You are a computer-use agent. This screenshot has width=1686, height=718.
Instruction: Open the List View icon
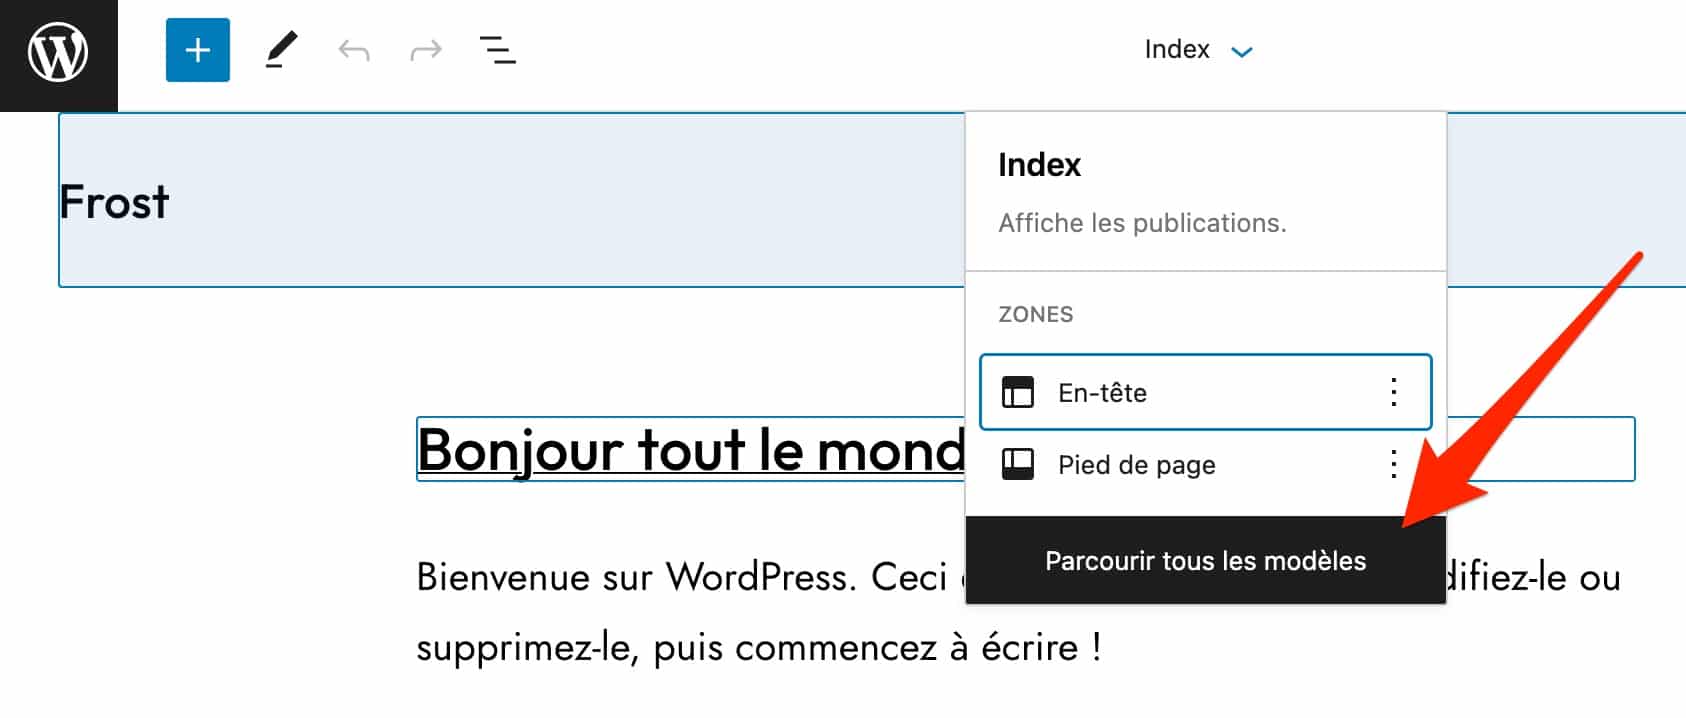[498, 50]
